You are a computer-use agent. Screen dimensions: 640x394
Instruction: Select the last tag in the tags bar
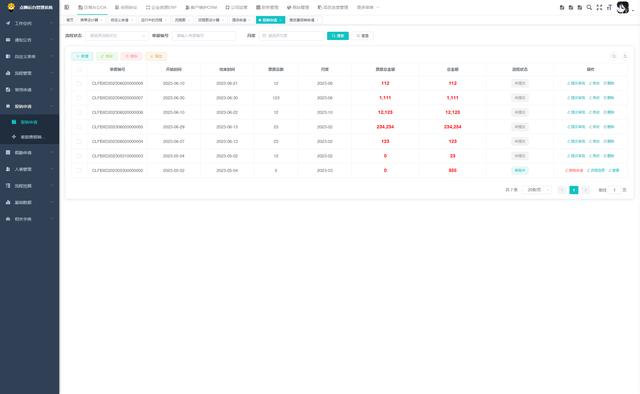(304, 20)
